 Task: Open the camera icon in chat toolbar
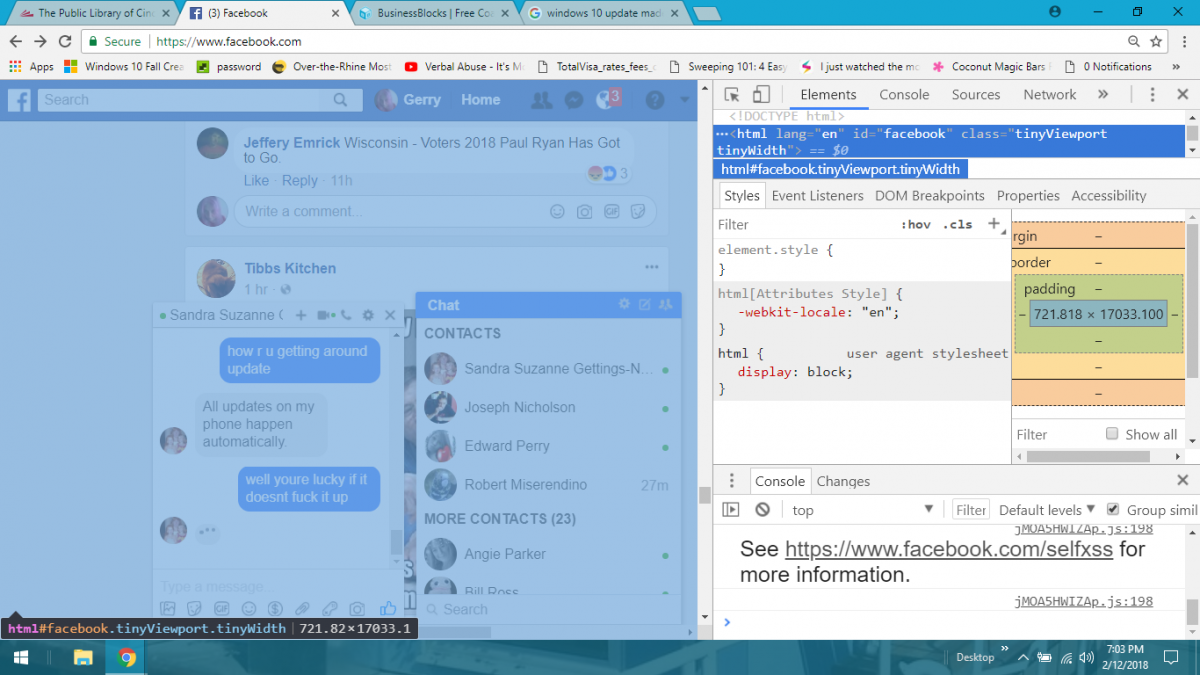point(357,608)
